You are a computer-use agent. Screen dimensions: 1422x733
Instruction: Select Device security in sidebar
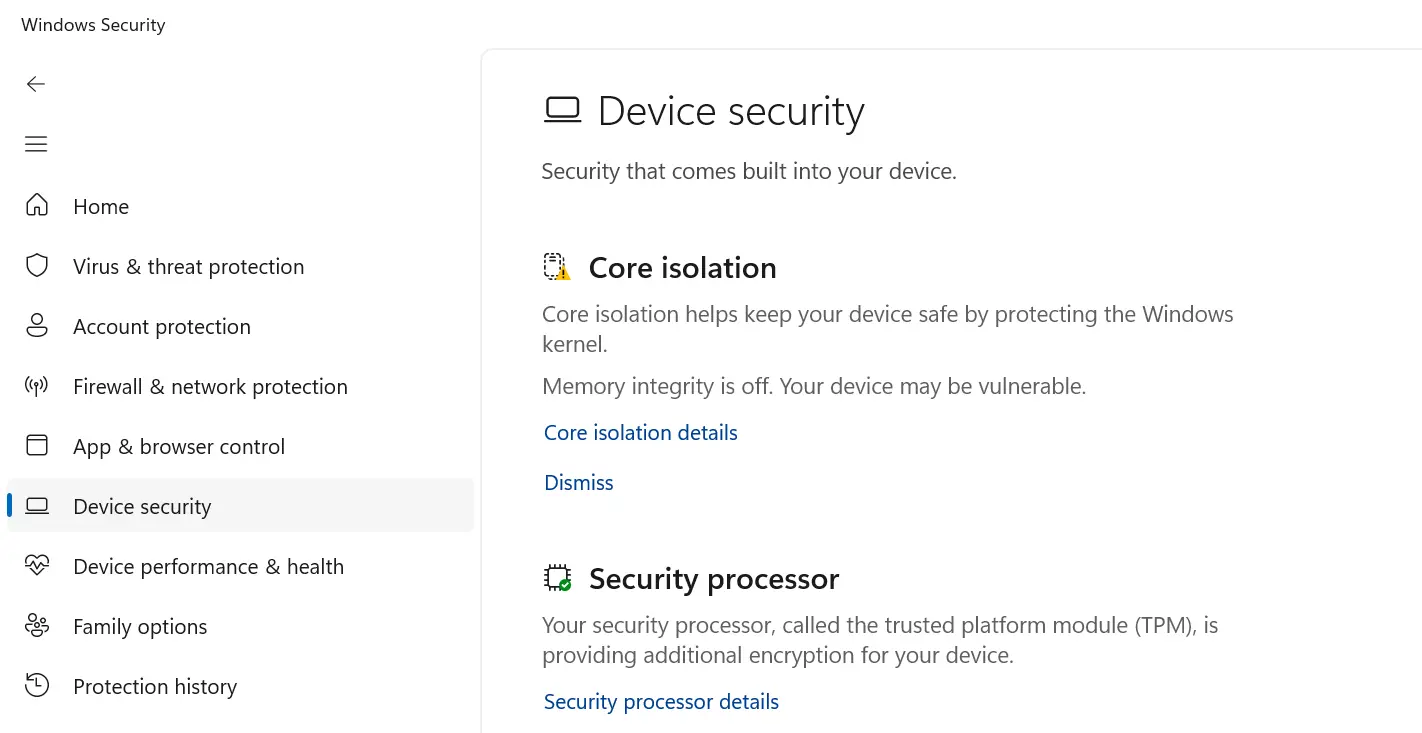[x=142, y=506]
